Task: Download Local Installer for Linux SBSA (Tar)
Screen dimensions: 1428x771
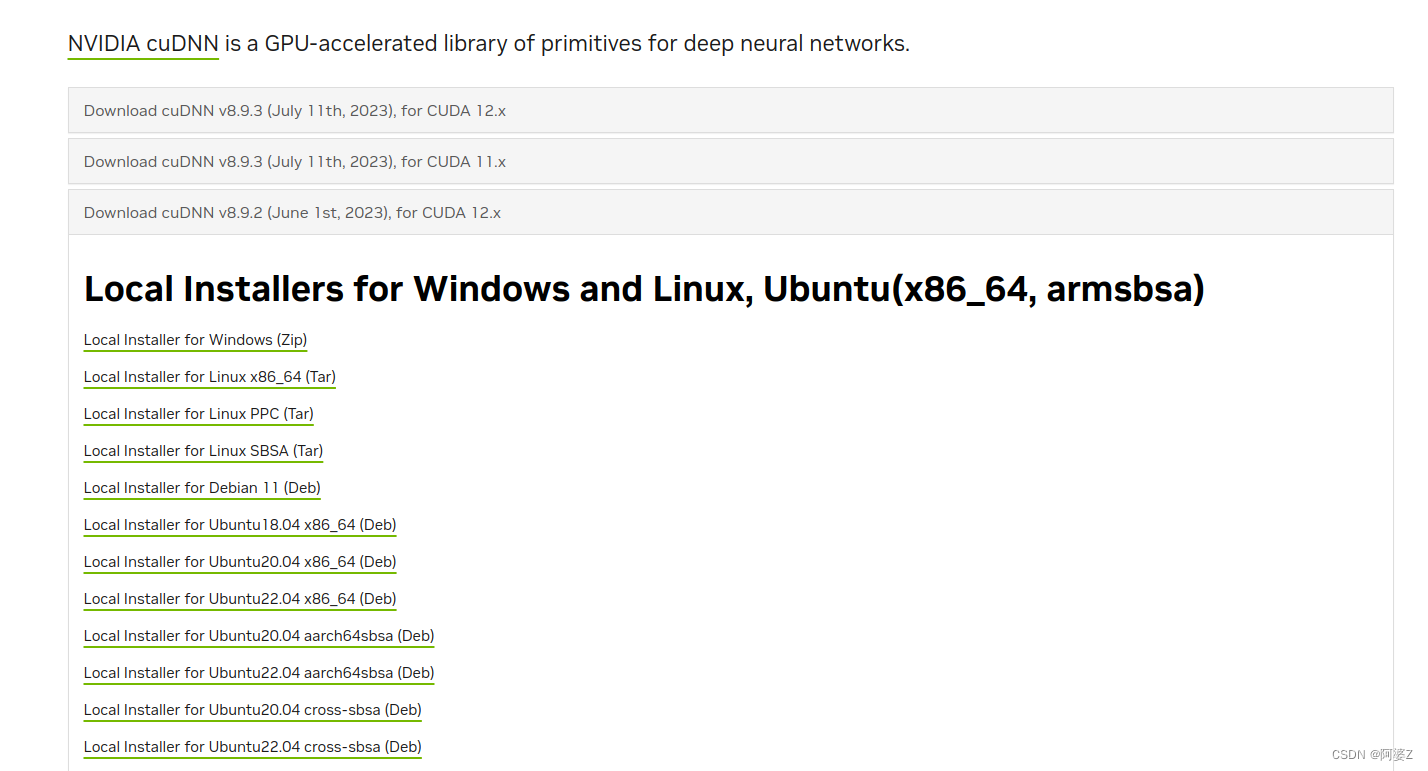Action: [x=203, y=451]
